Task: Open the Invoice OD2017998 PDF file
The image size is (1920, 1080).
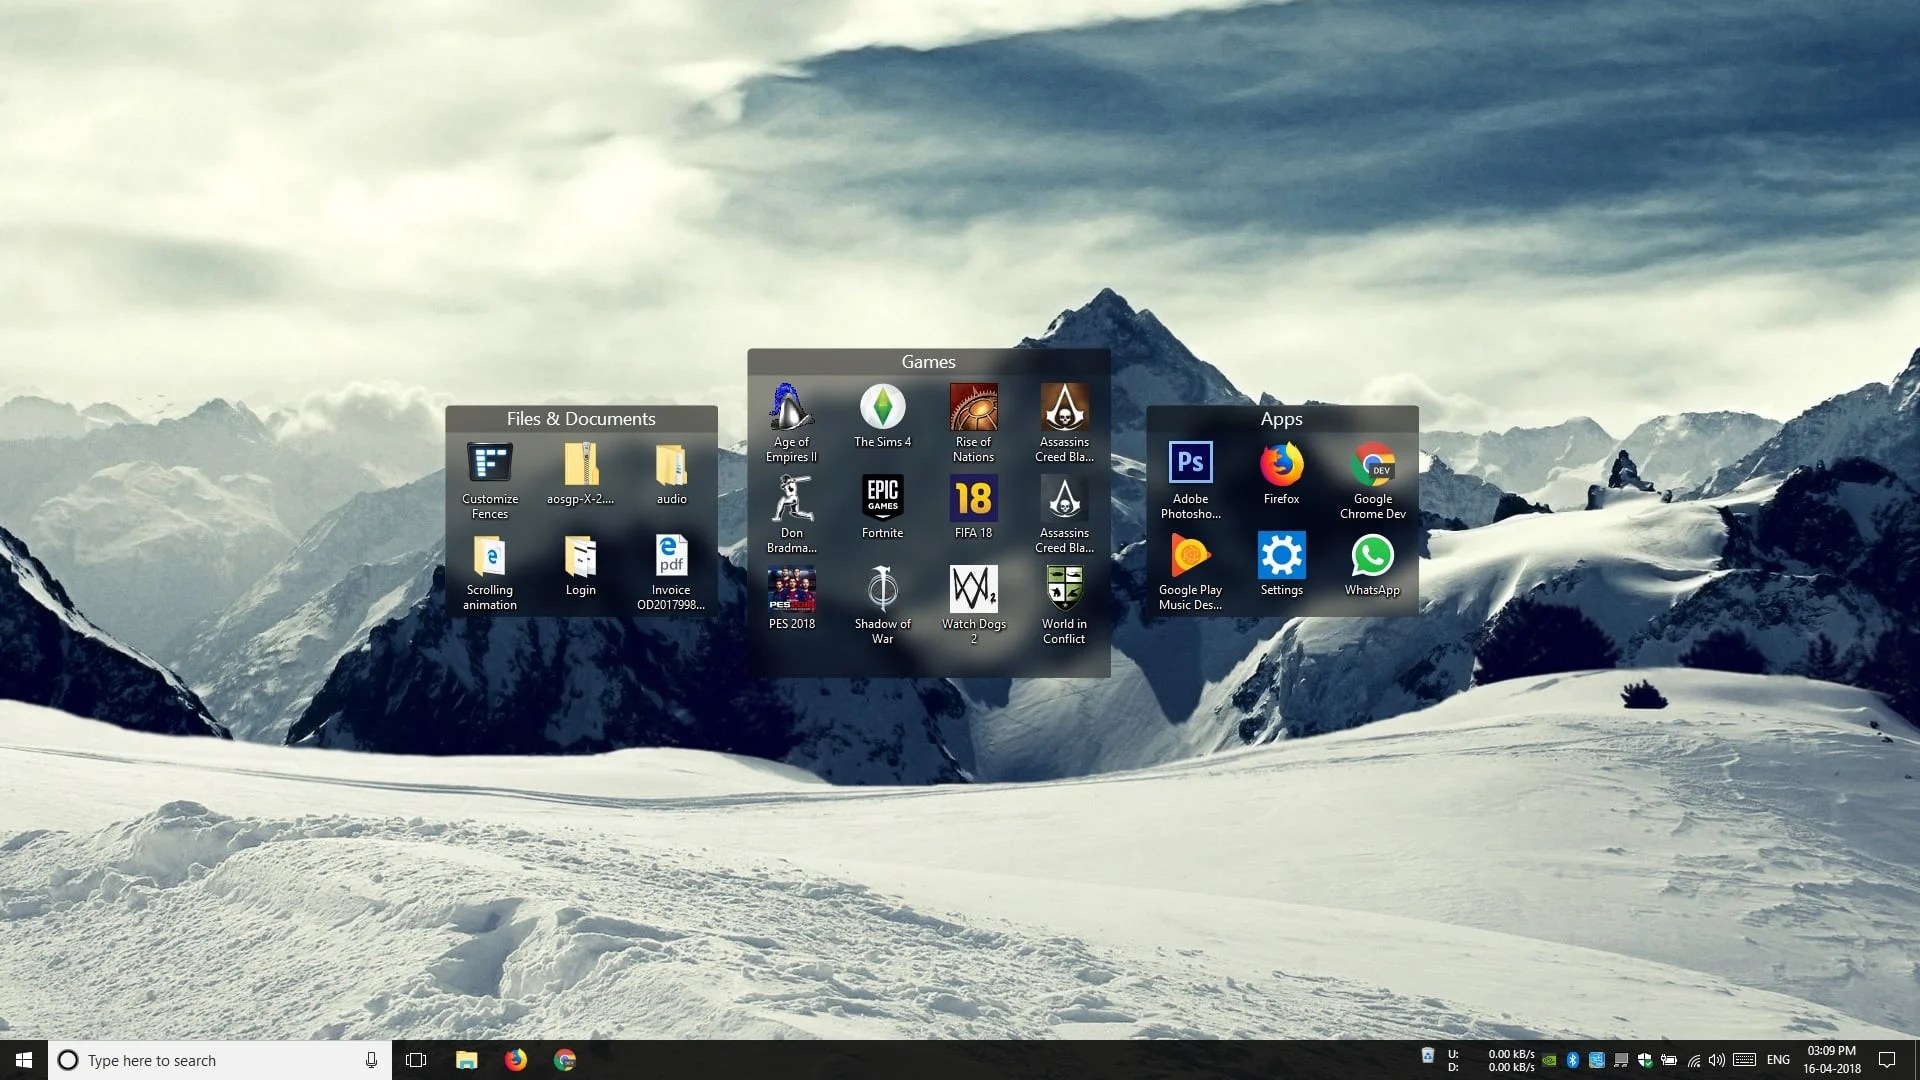Action: click(671, 556)
